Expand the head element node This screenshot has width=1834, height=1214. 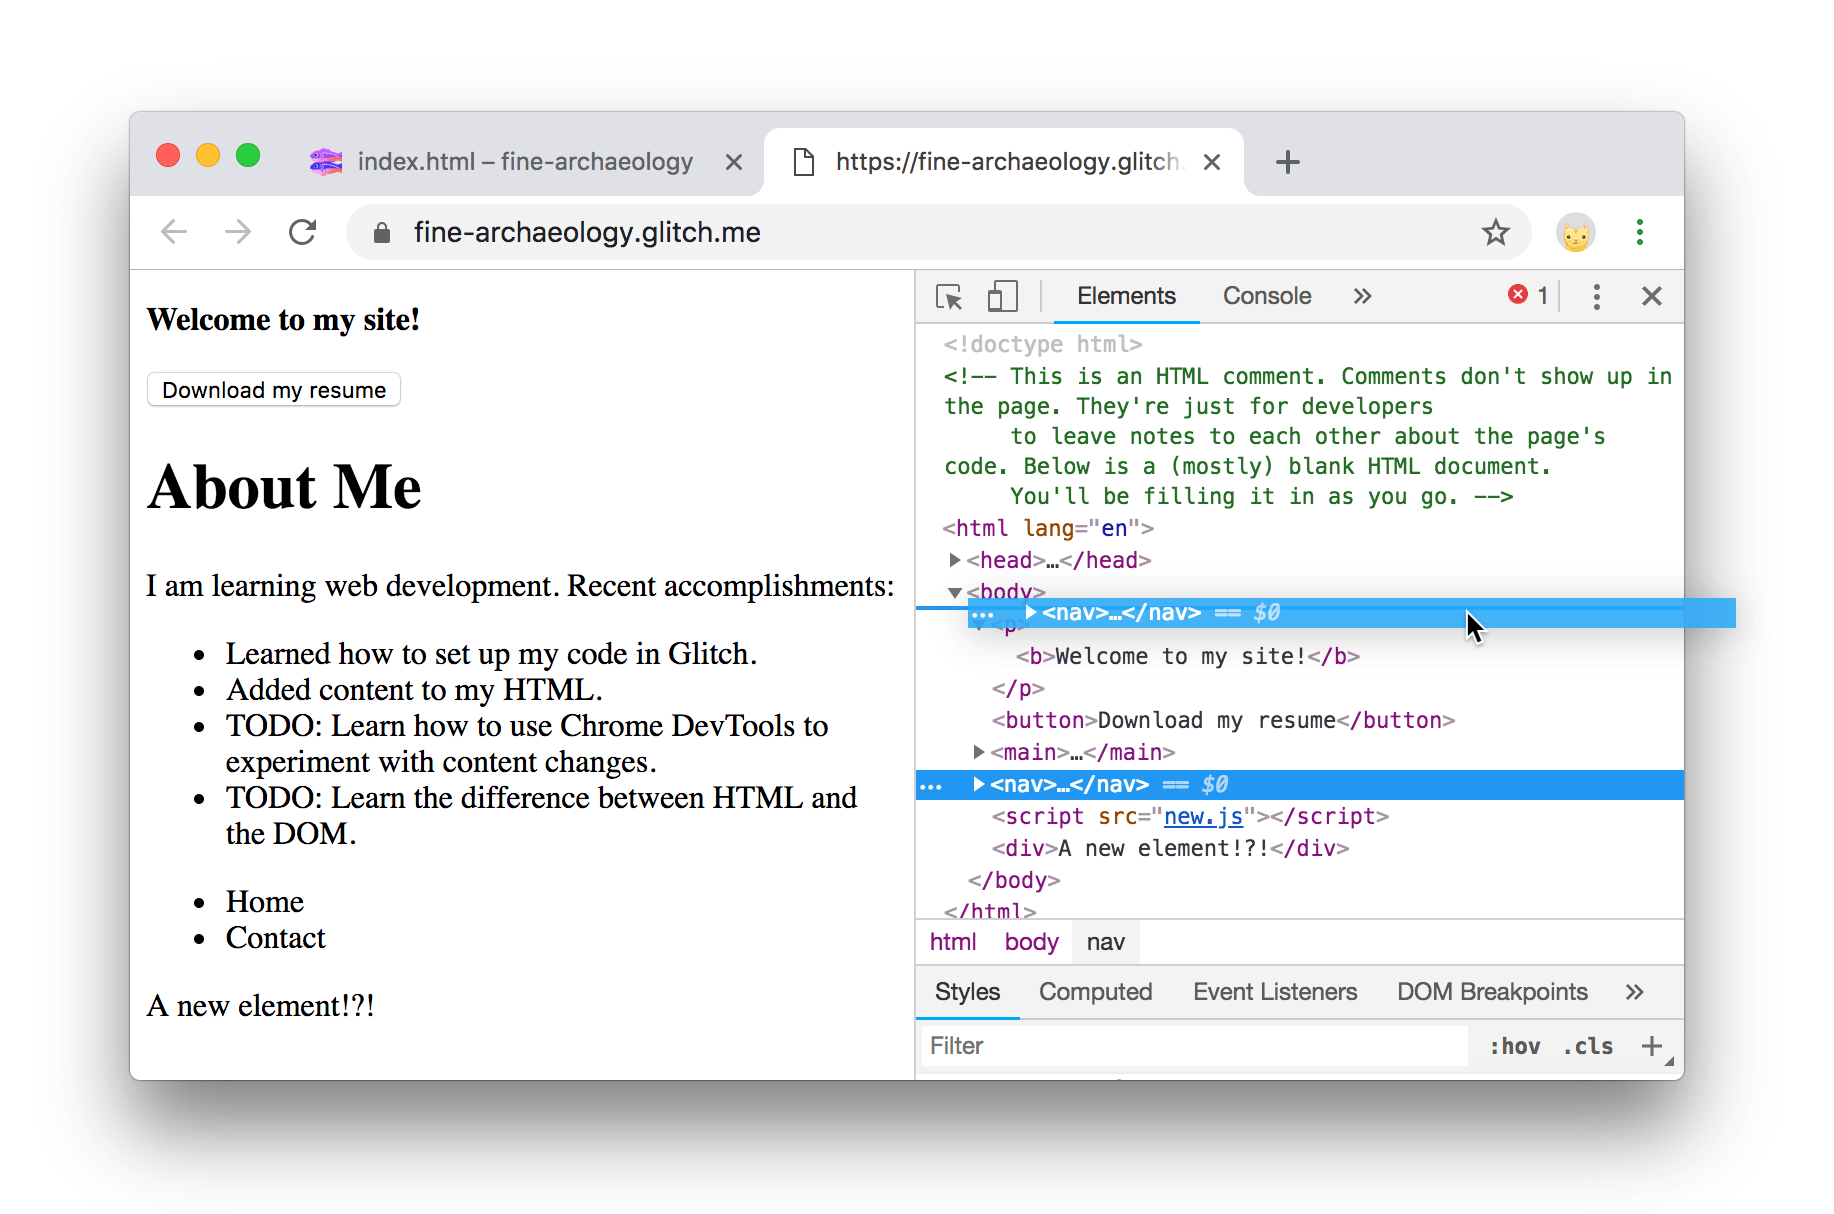pyautogui.click(x=955, y=560)
